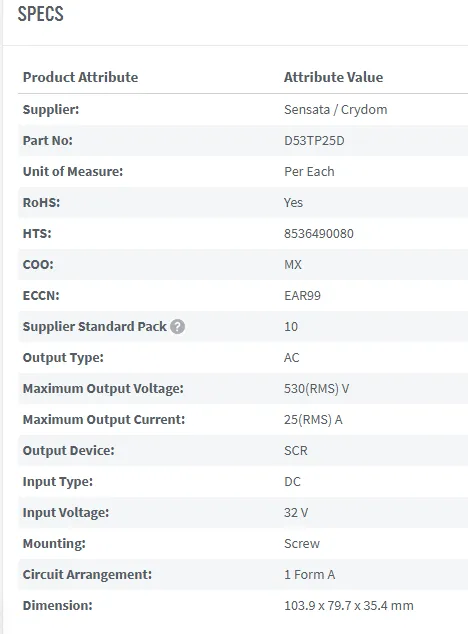Select the COO value MX
This screenshot has height=634, width=468.
(292, 264)
